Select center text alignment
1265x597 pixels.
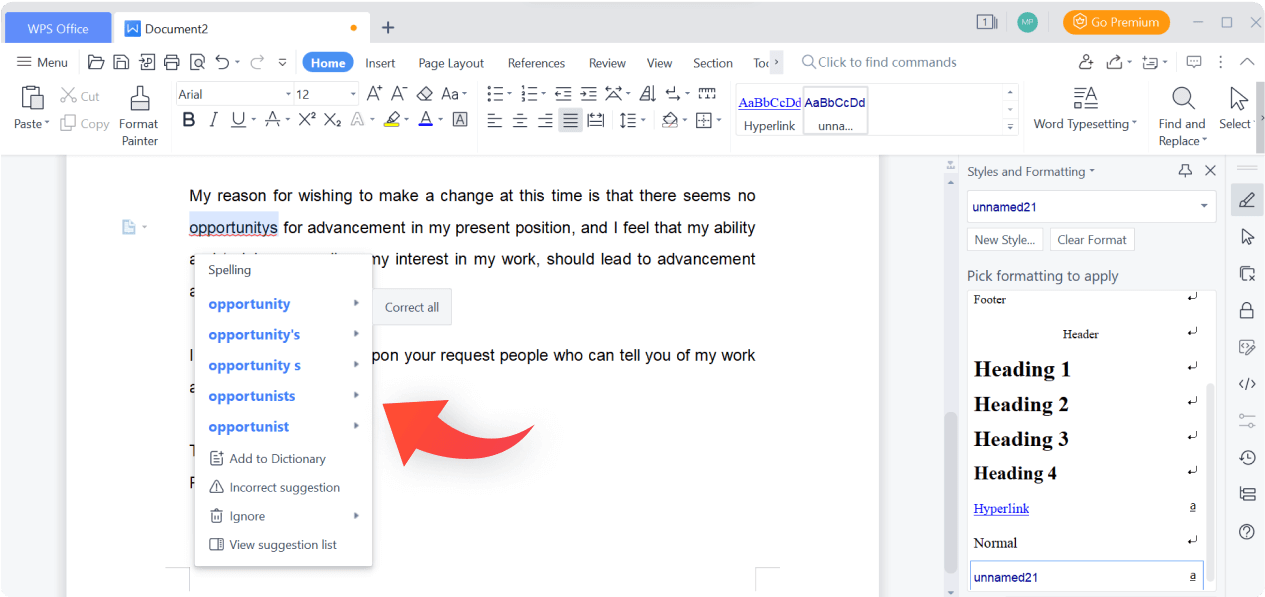[x=520, y=119]
